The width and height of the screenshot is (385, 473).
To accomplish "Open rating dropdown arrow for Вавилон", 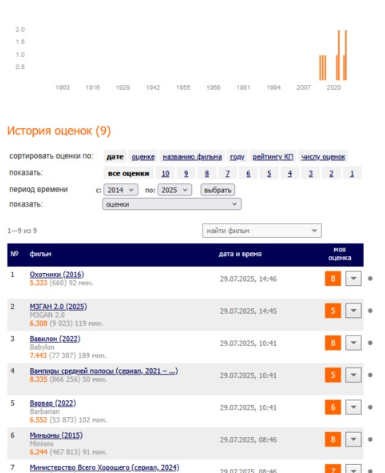I will pos(353,343).
